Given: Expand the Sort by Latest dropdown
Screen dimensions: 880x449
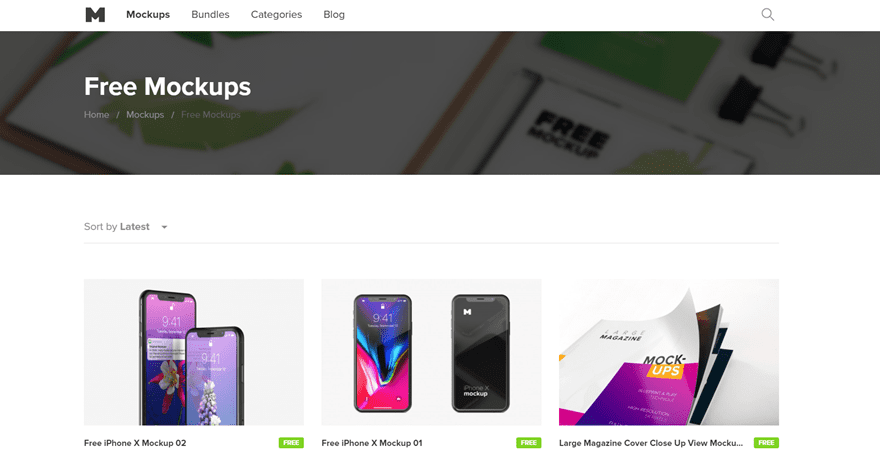Looking at the screenshot, I should click(x=126, y=227).
